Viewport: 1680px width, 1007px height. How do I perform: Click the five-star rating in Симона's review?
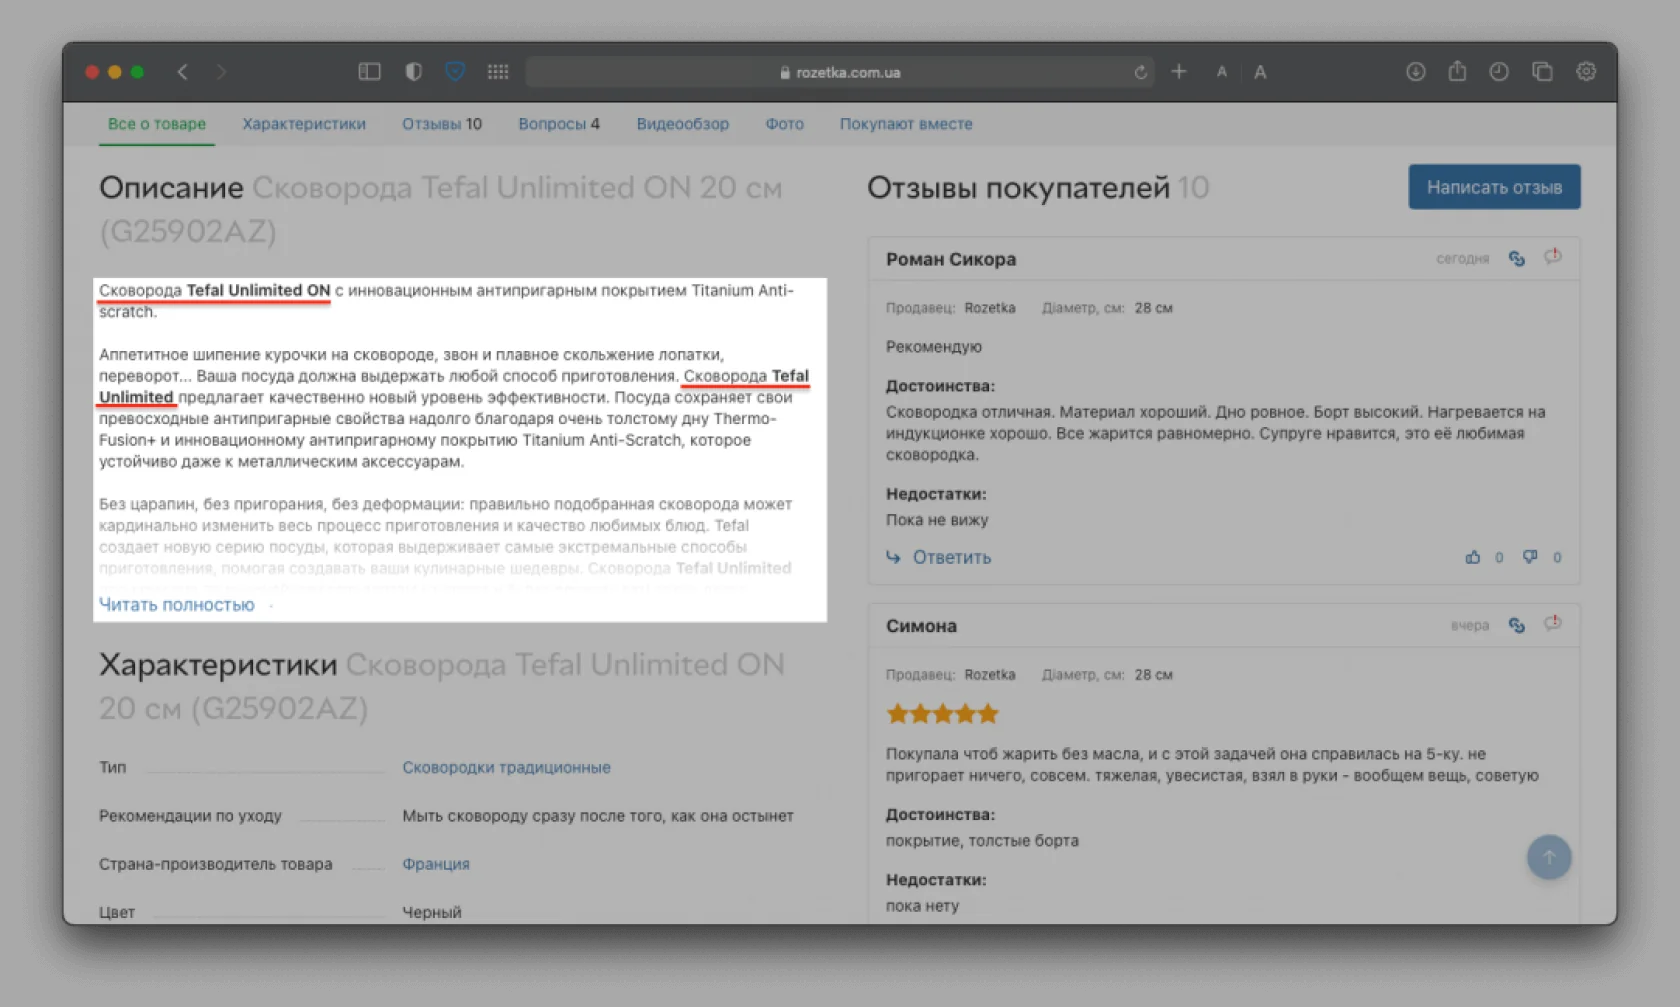click(942, 714)
